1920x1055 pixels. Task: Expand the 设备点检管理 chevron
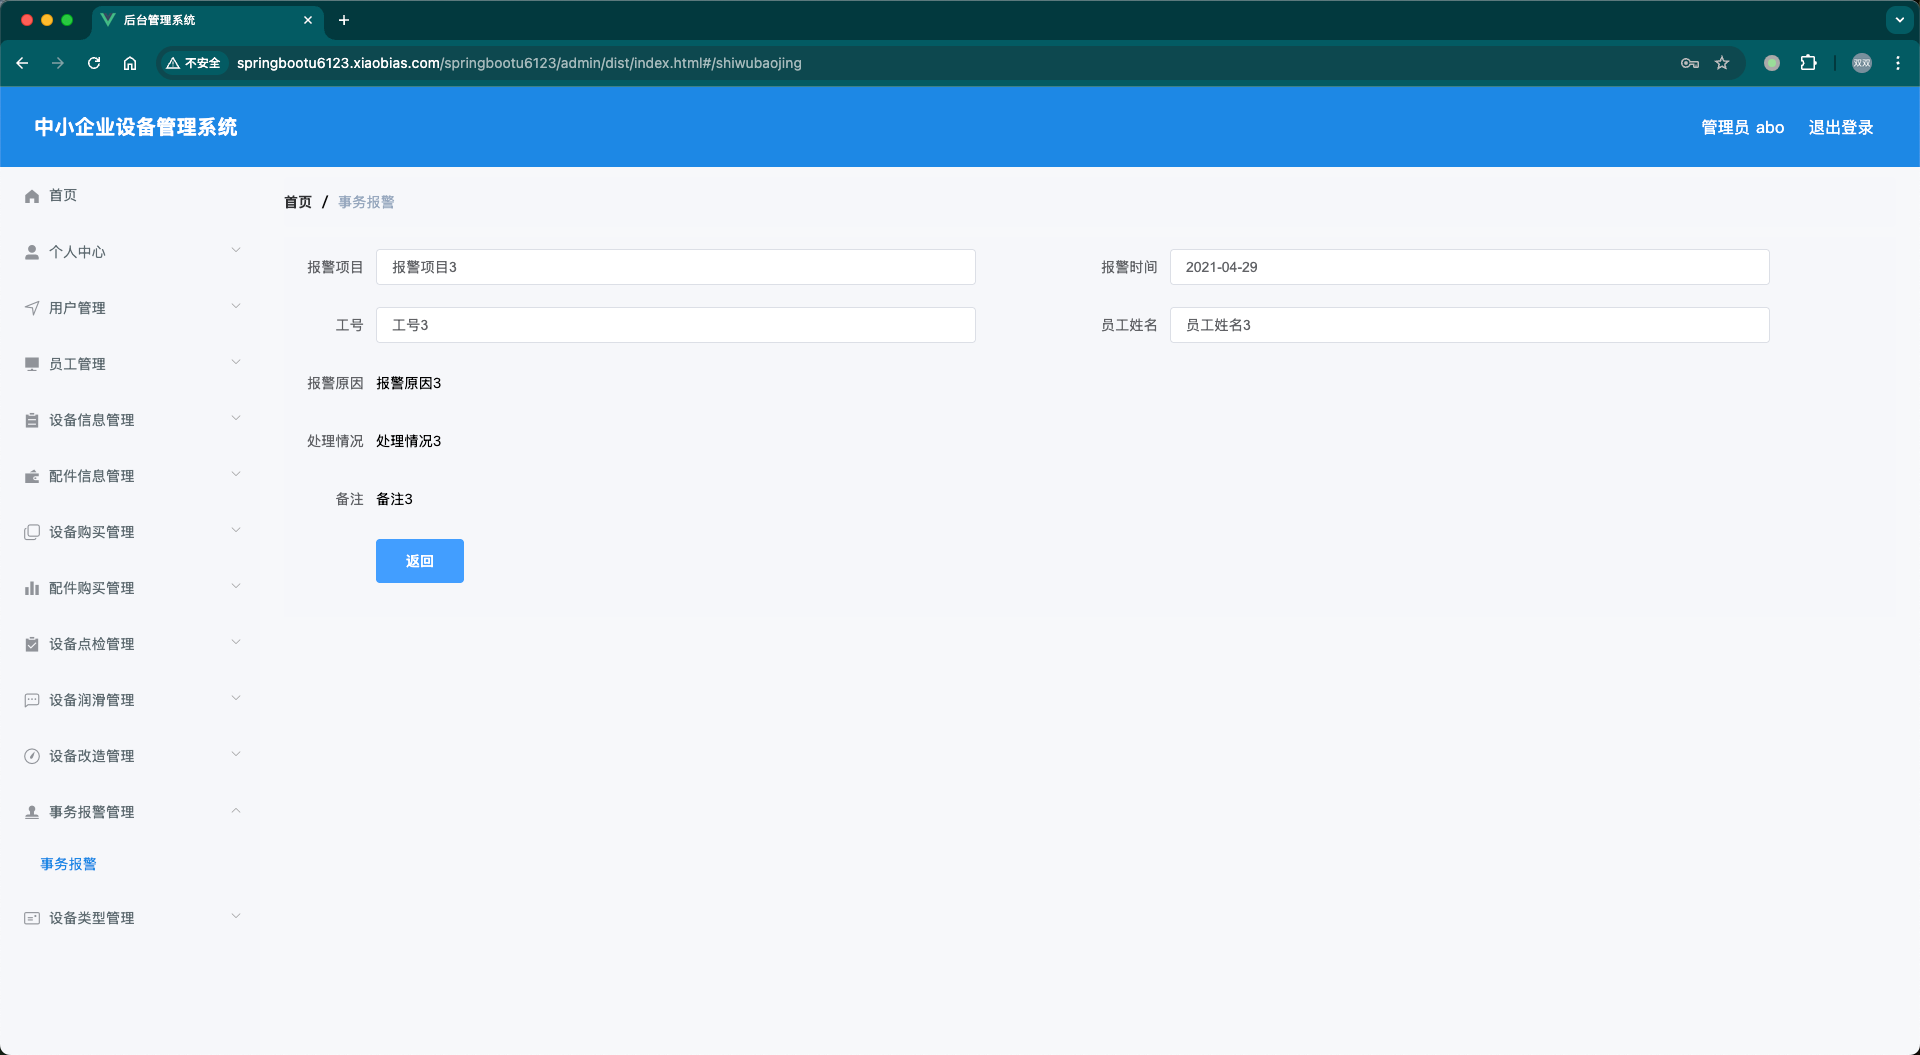pyautogui.click(x=236, y=642)
